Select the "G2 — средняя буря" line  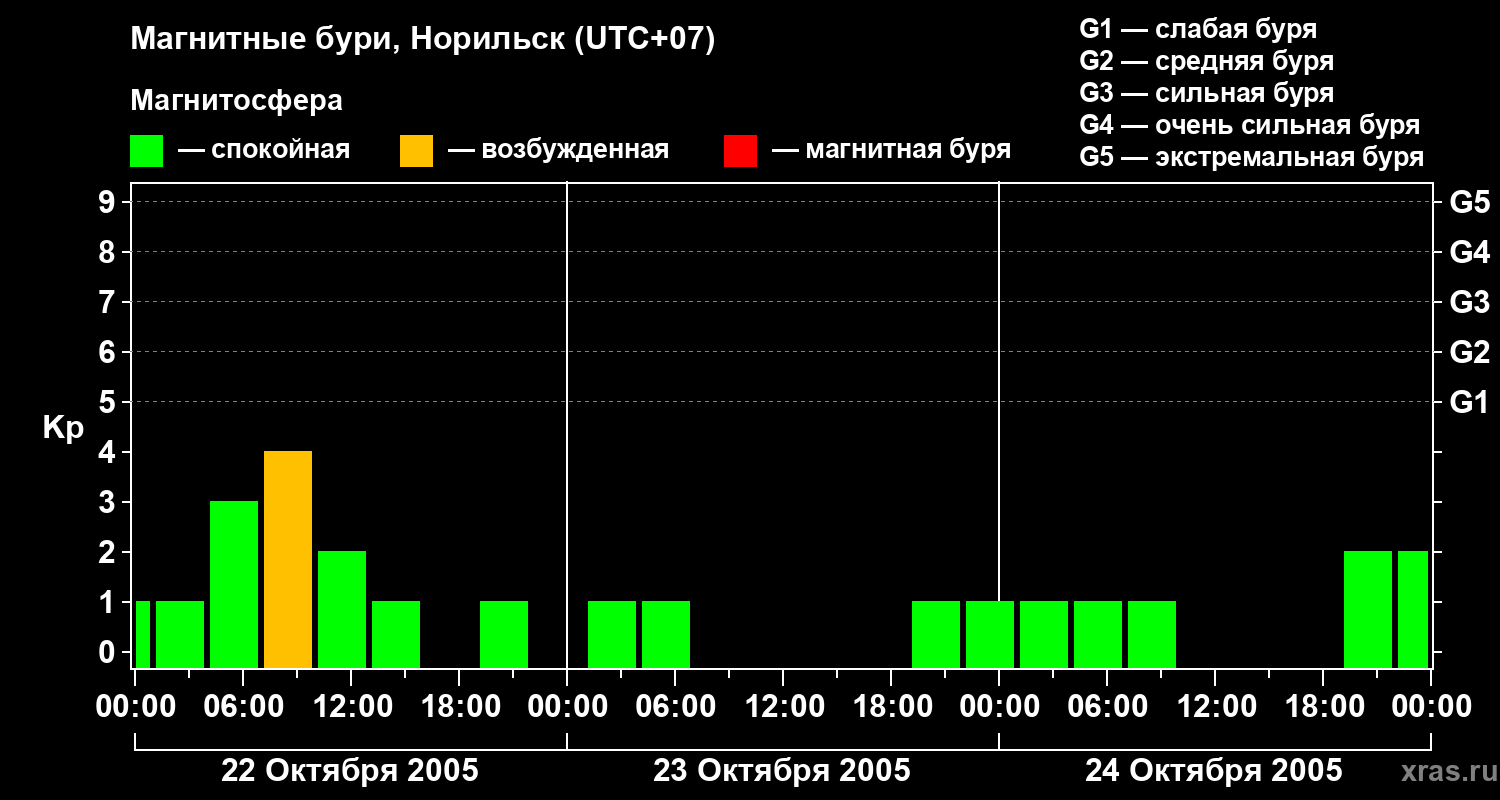pos(1207,61)
